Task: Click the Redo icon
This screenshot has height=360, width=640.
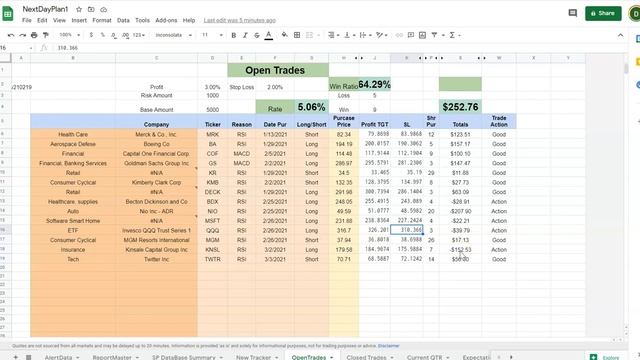Action: point(22,36)
